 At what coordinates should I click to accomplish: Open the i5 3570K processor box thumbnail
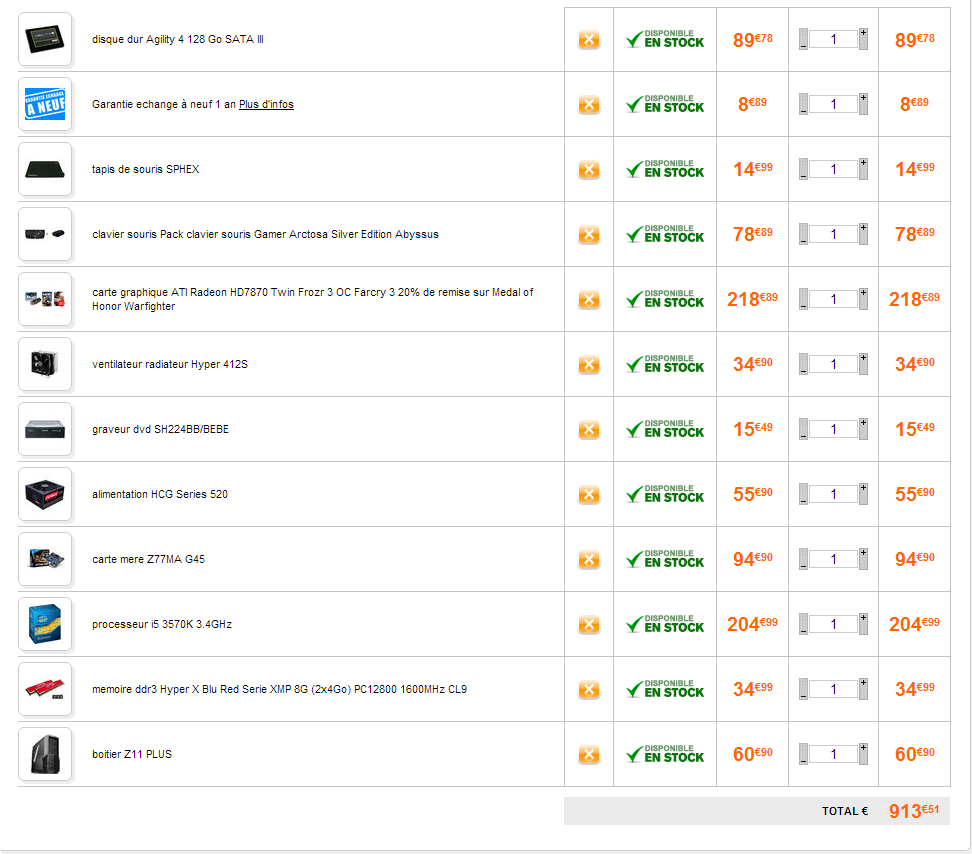click(x=45, y=624)
